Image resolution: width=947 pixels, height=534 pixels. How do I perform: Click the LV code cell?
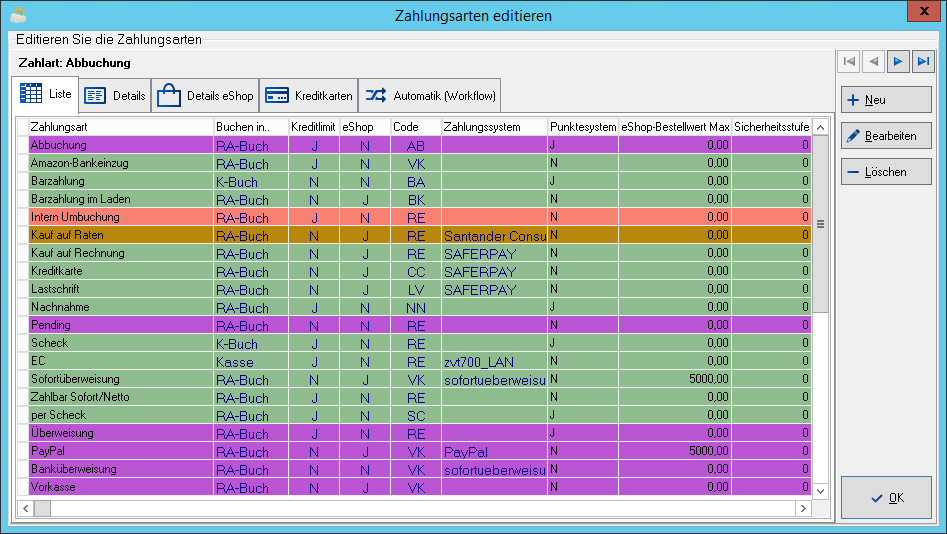pyautogui.click(x=416, y=290)
